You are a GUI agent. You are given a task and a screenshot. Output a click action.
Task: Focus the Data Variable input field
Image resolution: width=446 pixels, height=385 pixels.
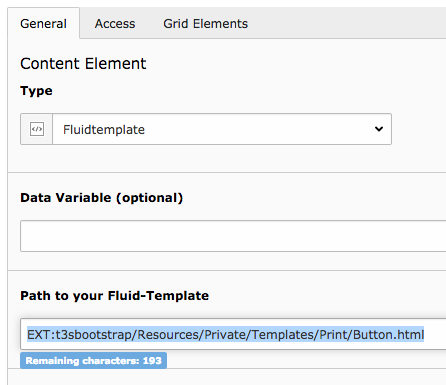[x=233, y=236]
